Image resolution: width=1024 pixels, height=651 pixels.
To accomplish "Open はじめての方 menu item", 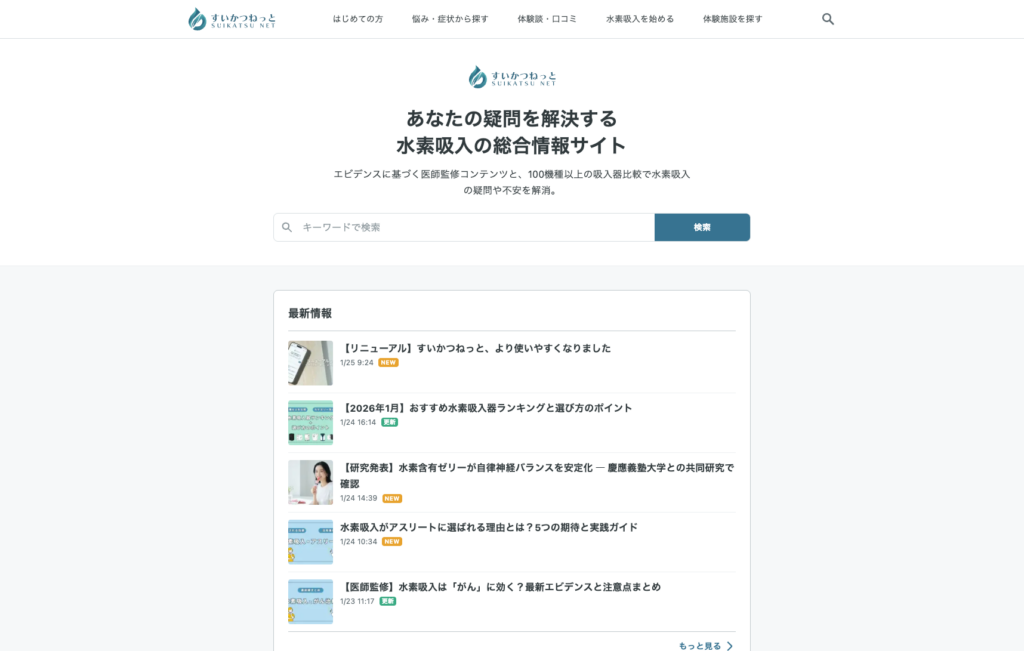I will (358, 19).
